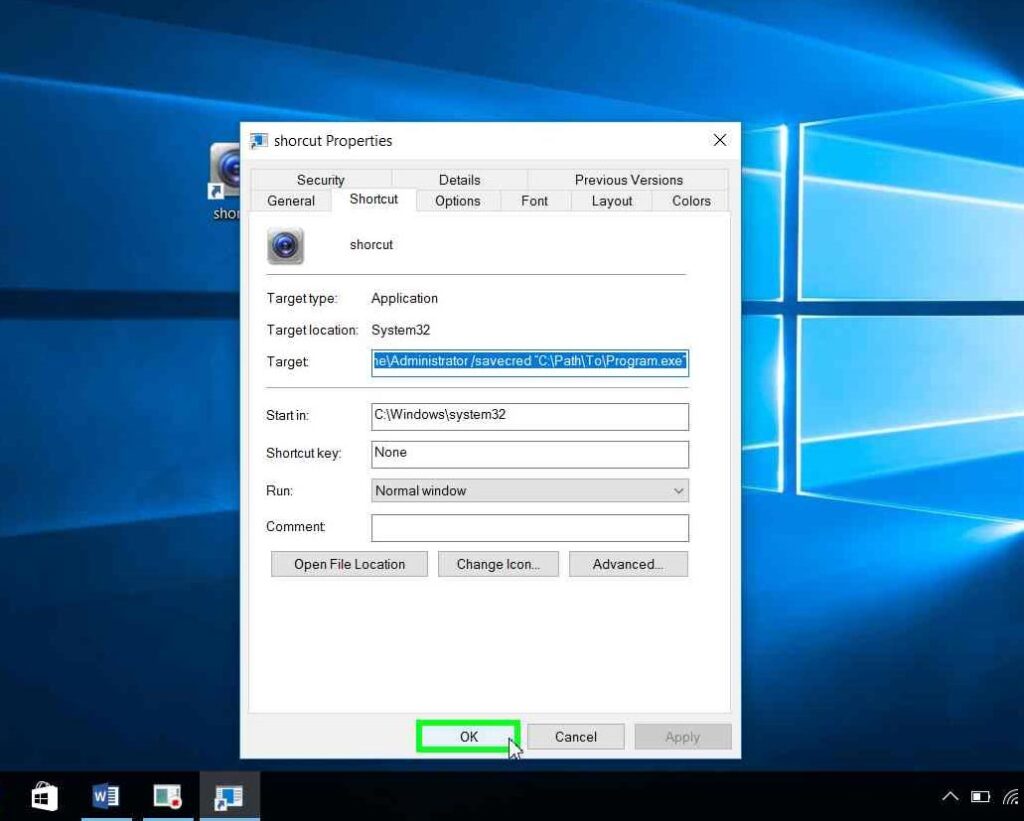
Task: Open the Wi-Fi network icon
Action: [1013, 797]
